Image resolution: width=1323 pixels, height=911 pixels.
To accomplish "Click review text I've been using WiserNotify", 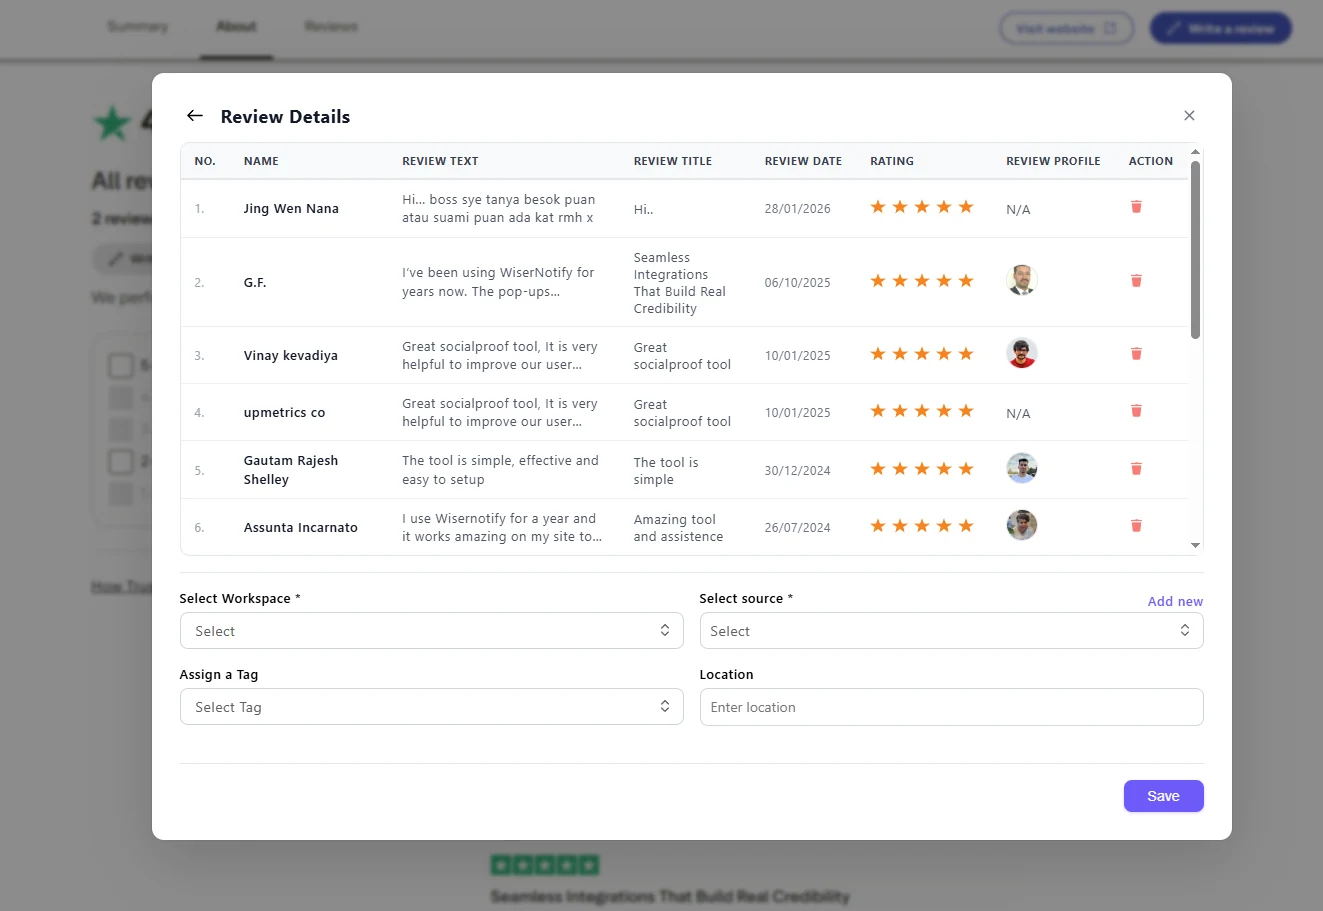I will 498,282.
